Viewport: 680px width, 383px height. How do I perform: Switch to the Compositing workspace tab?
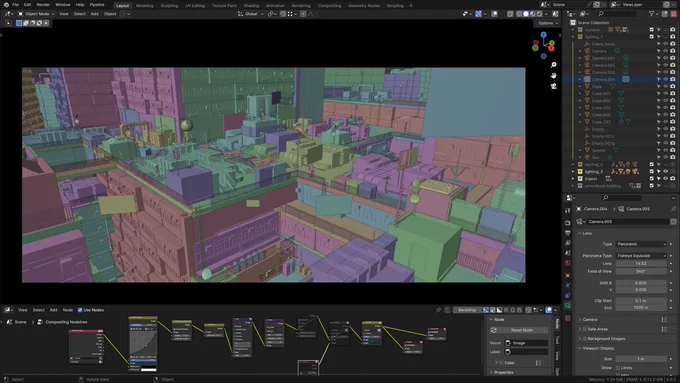click(x=330, y=6)
